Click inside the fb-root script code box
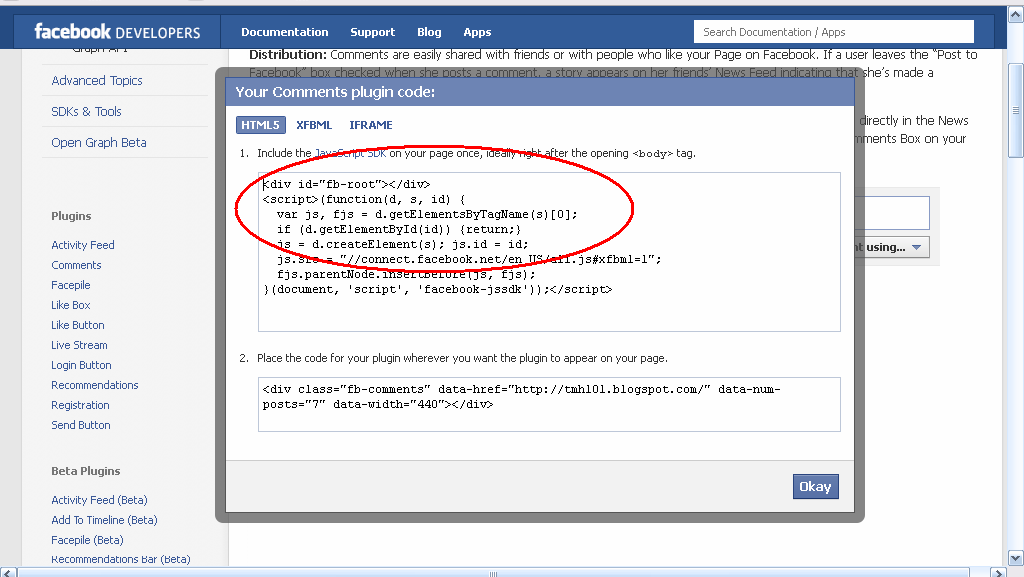 [549, 252]
